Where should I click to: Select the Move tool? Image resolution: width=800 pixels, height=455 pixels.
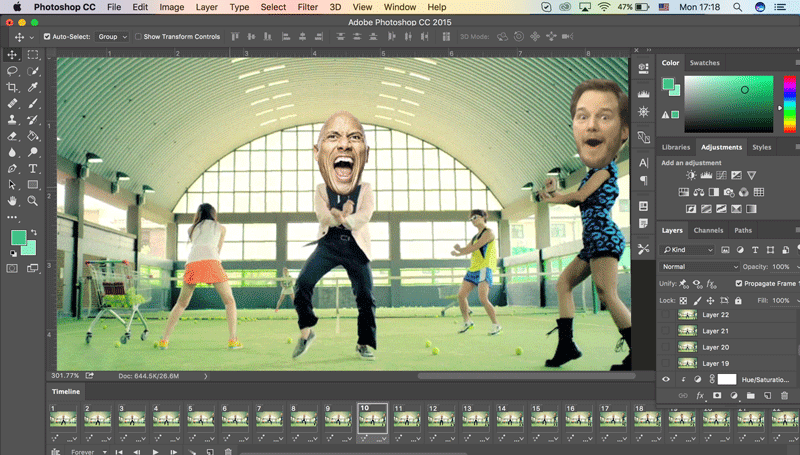click(x=12, y=55)
